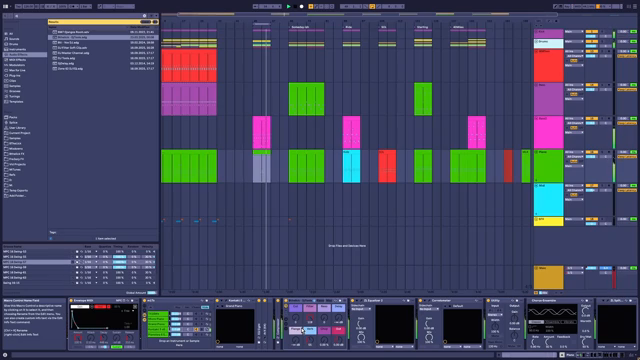Open Bass track All Ins input dropdown

tap(574, 85)
